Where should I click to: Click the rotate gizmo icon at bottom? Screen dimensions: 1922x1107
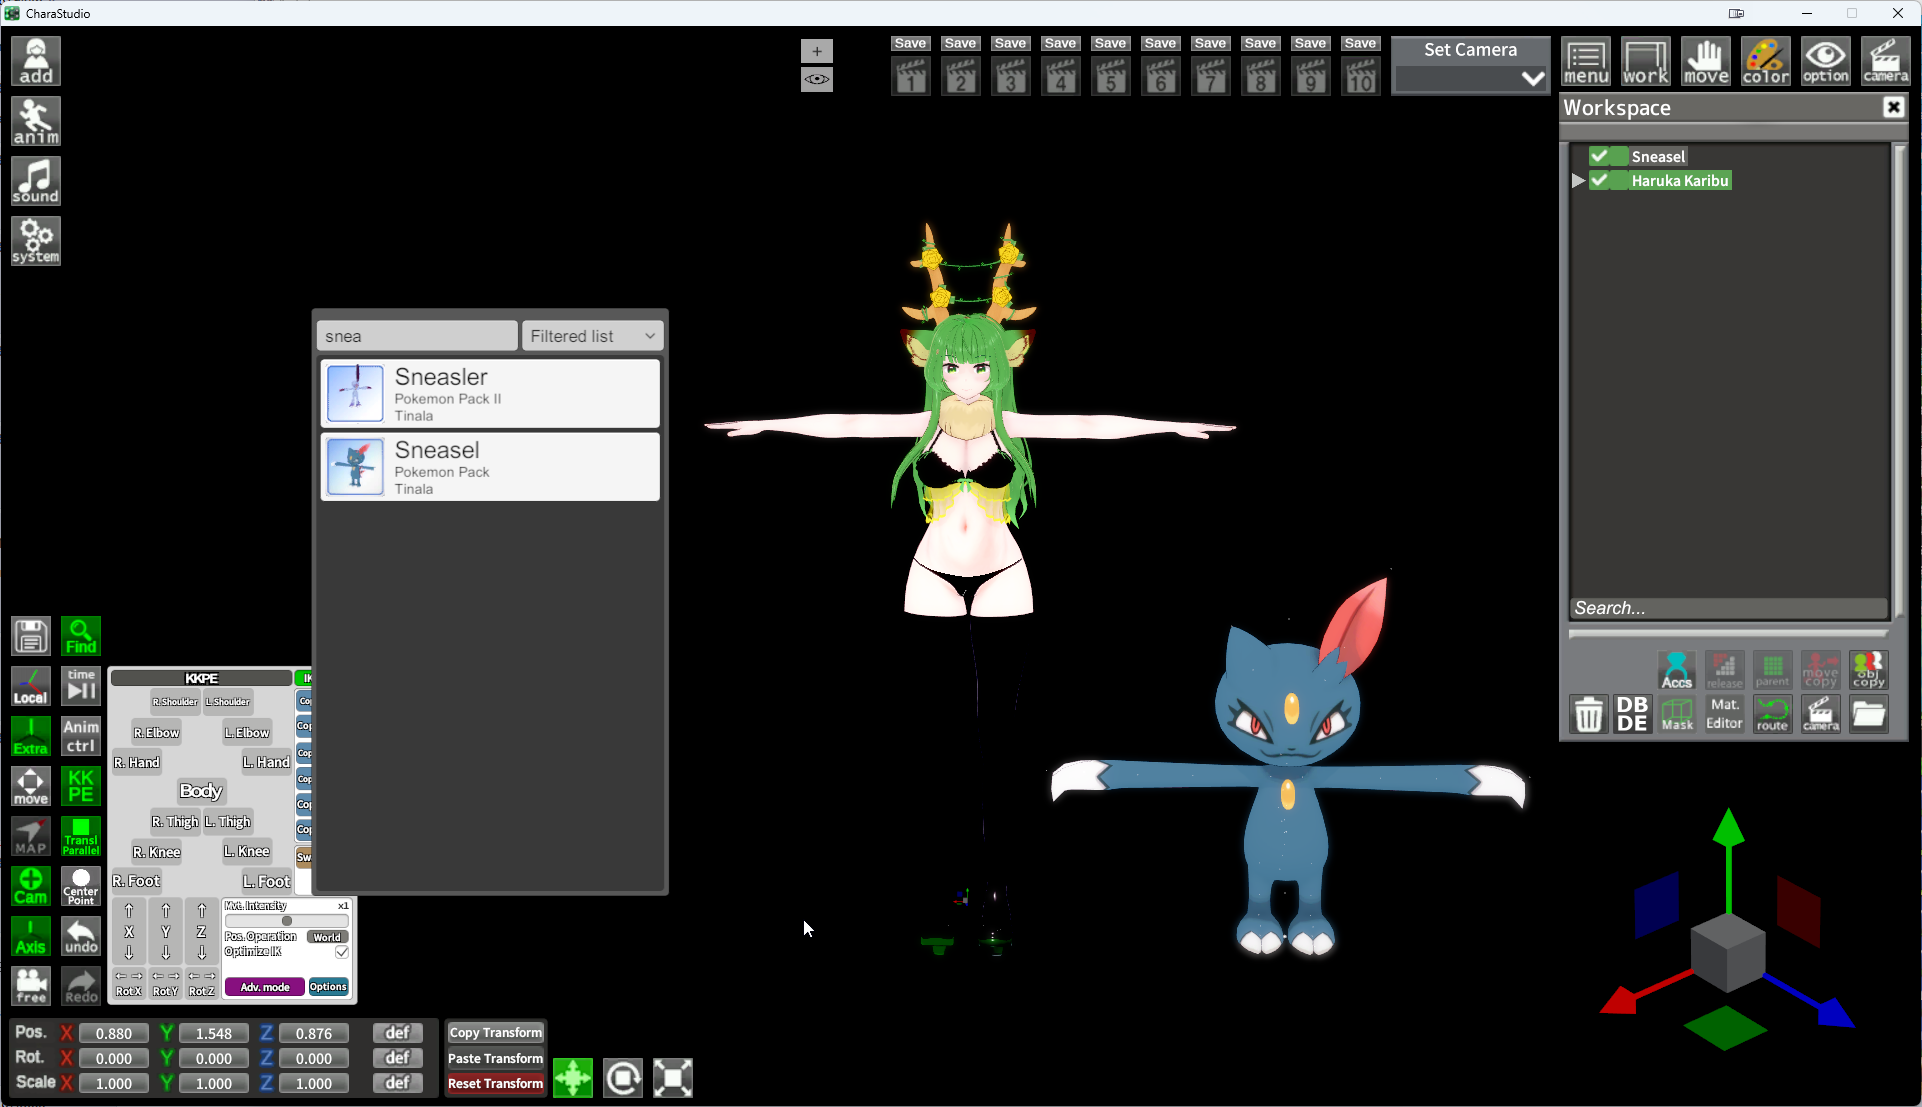(623, 1078)
